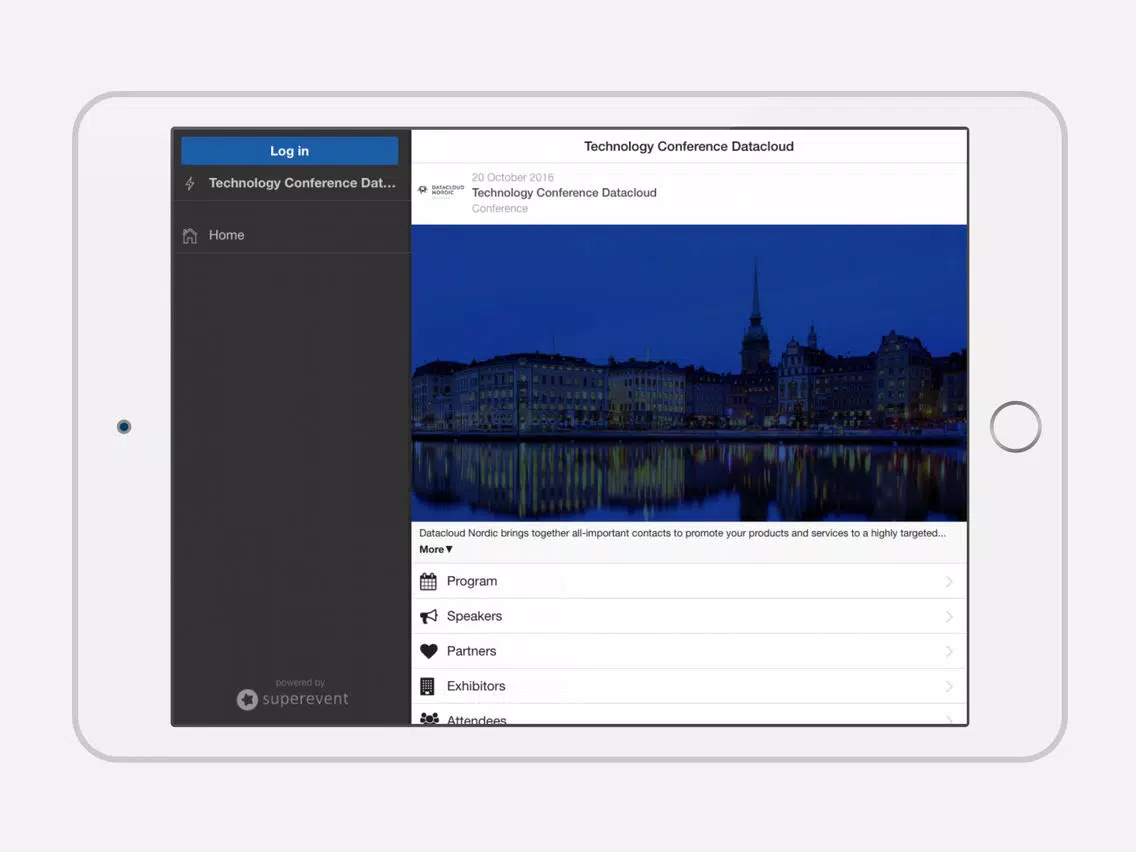Click the chevron on the Speakers row

point(949,617)
